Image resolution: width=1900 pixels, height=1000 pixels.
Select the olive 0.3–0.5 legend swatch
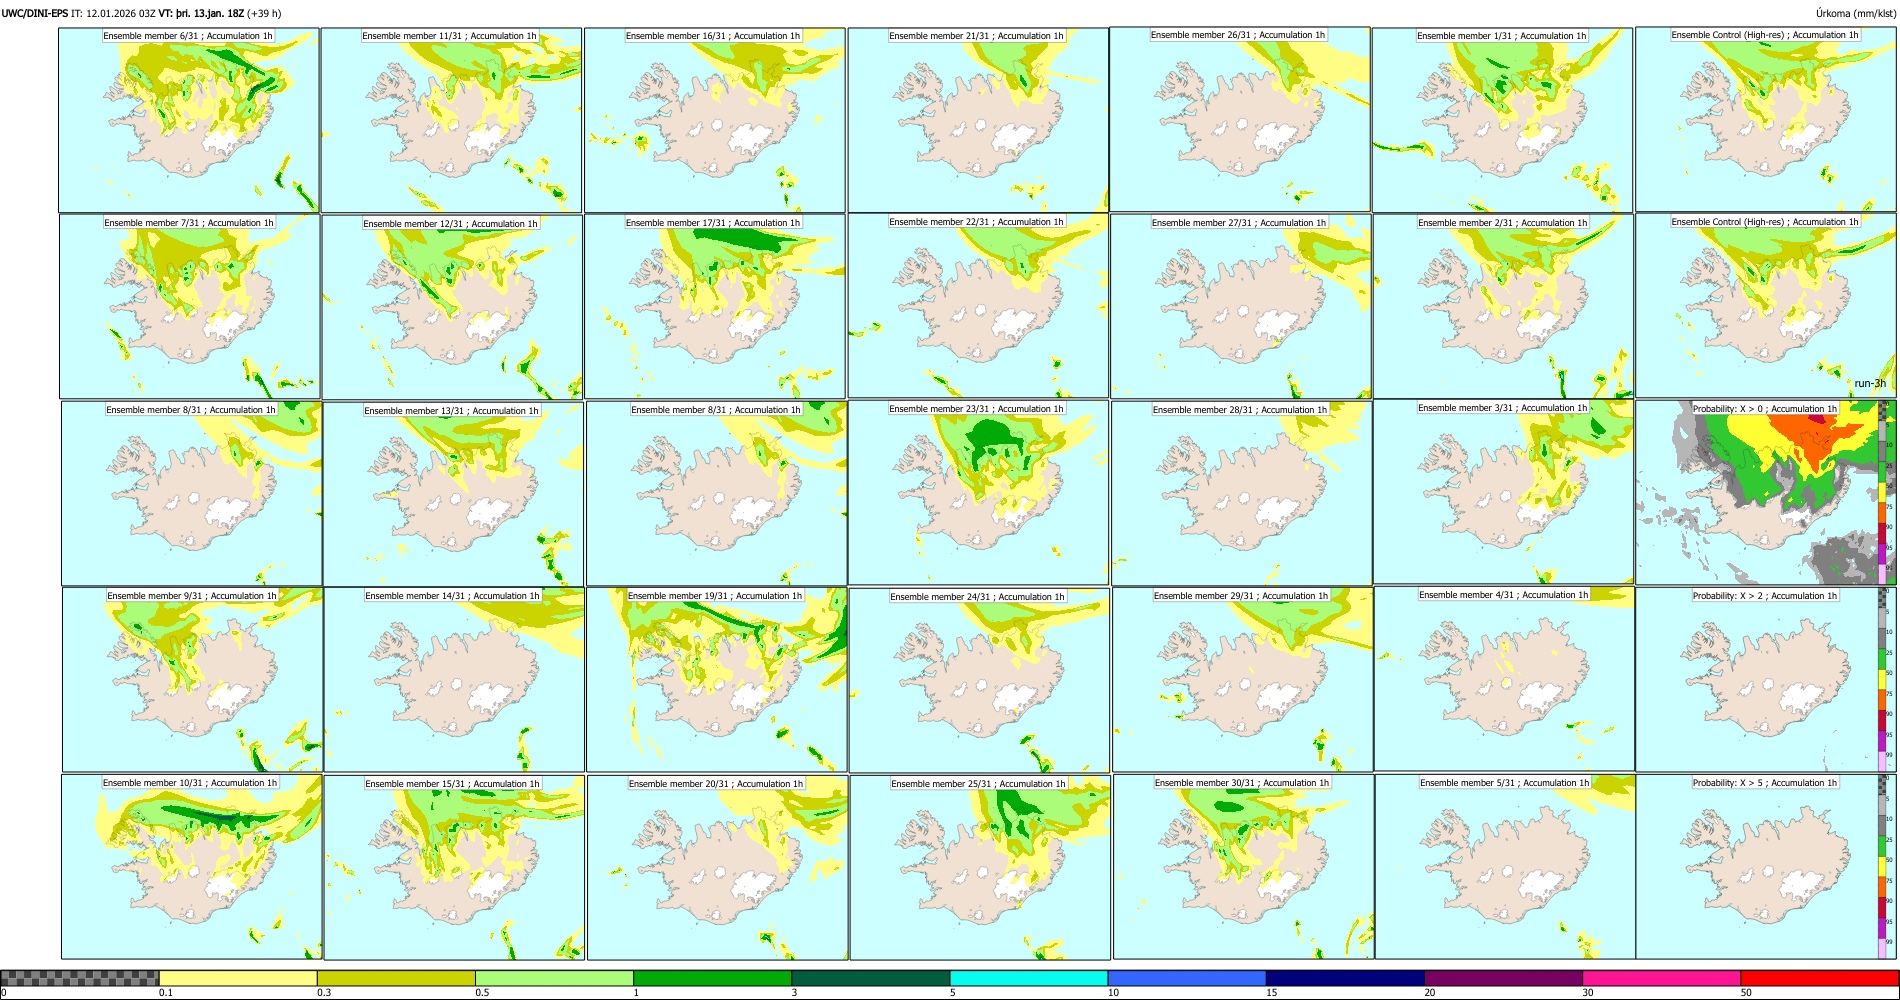(x=396, y=978)
